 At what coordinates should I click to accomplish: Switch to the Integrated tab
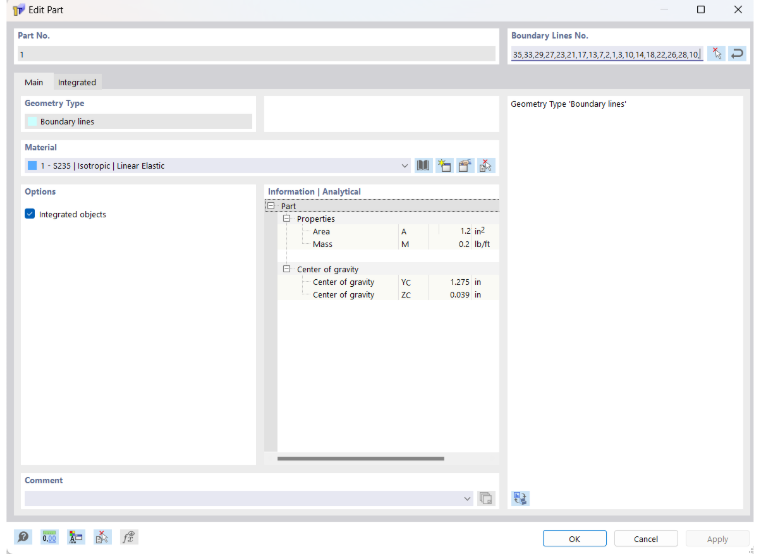77,82
